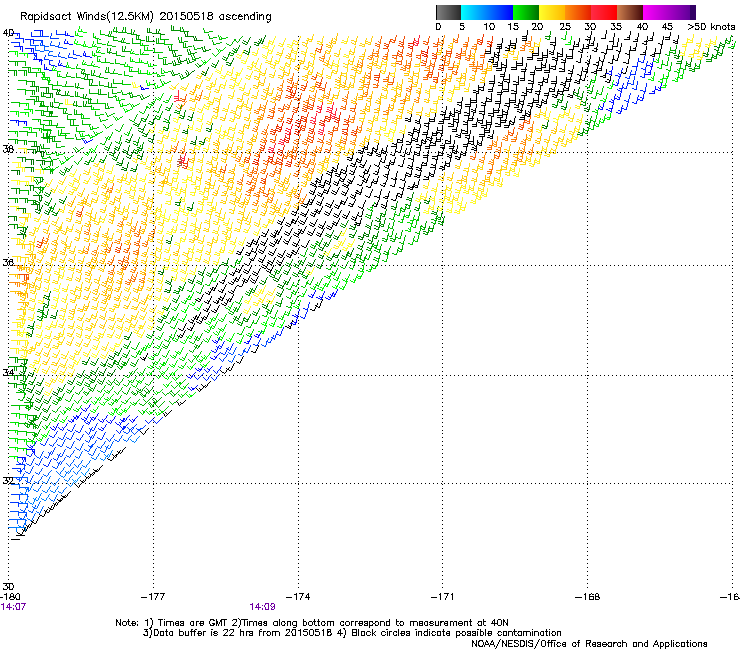Click the orange 25-30 knots legend swatch

(x=578, y=12)
